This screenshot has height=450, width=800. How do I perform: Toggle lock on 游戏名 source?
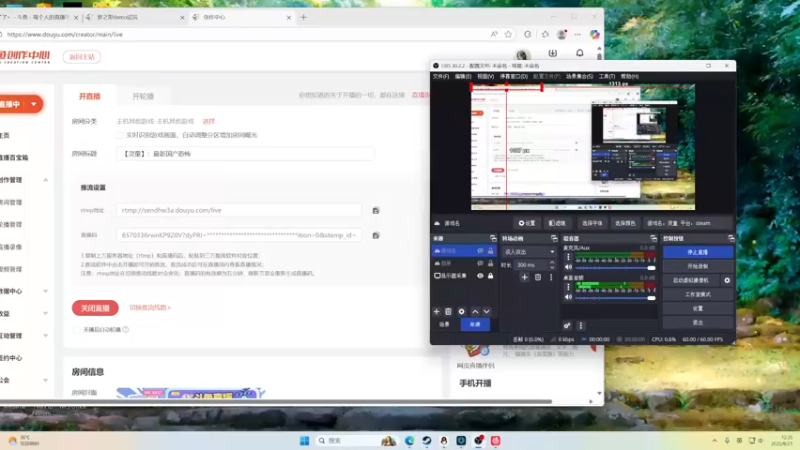[490, 251]
